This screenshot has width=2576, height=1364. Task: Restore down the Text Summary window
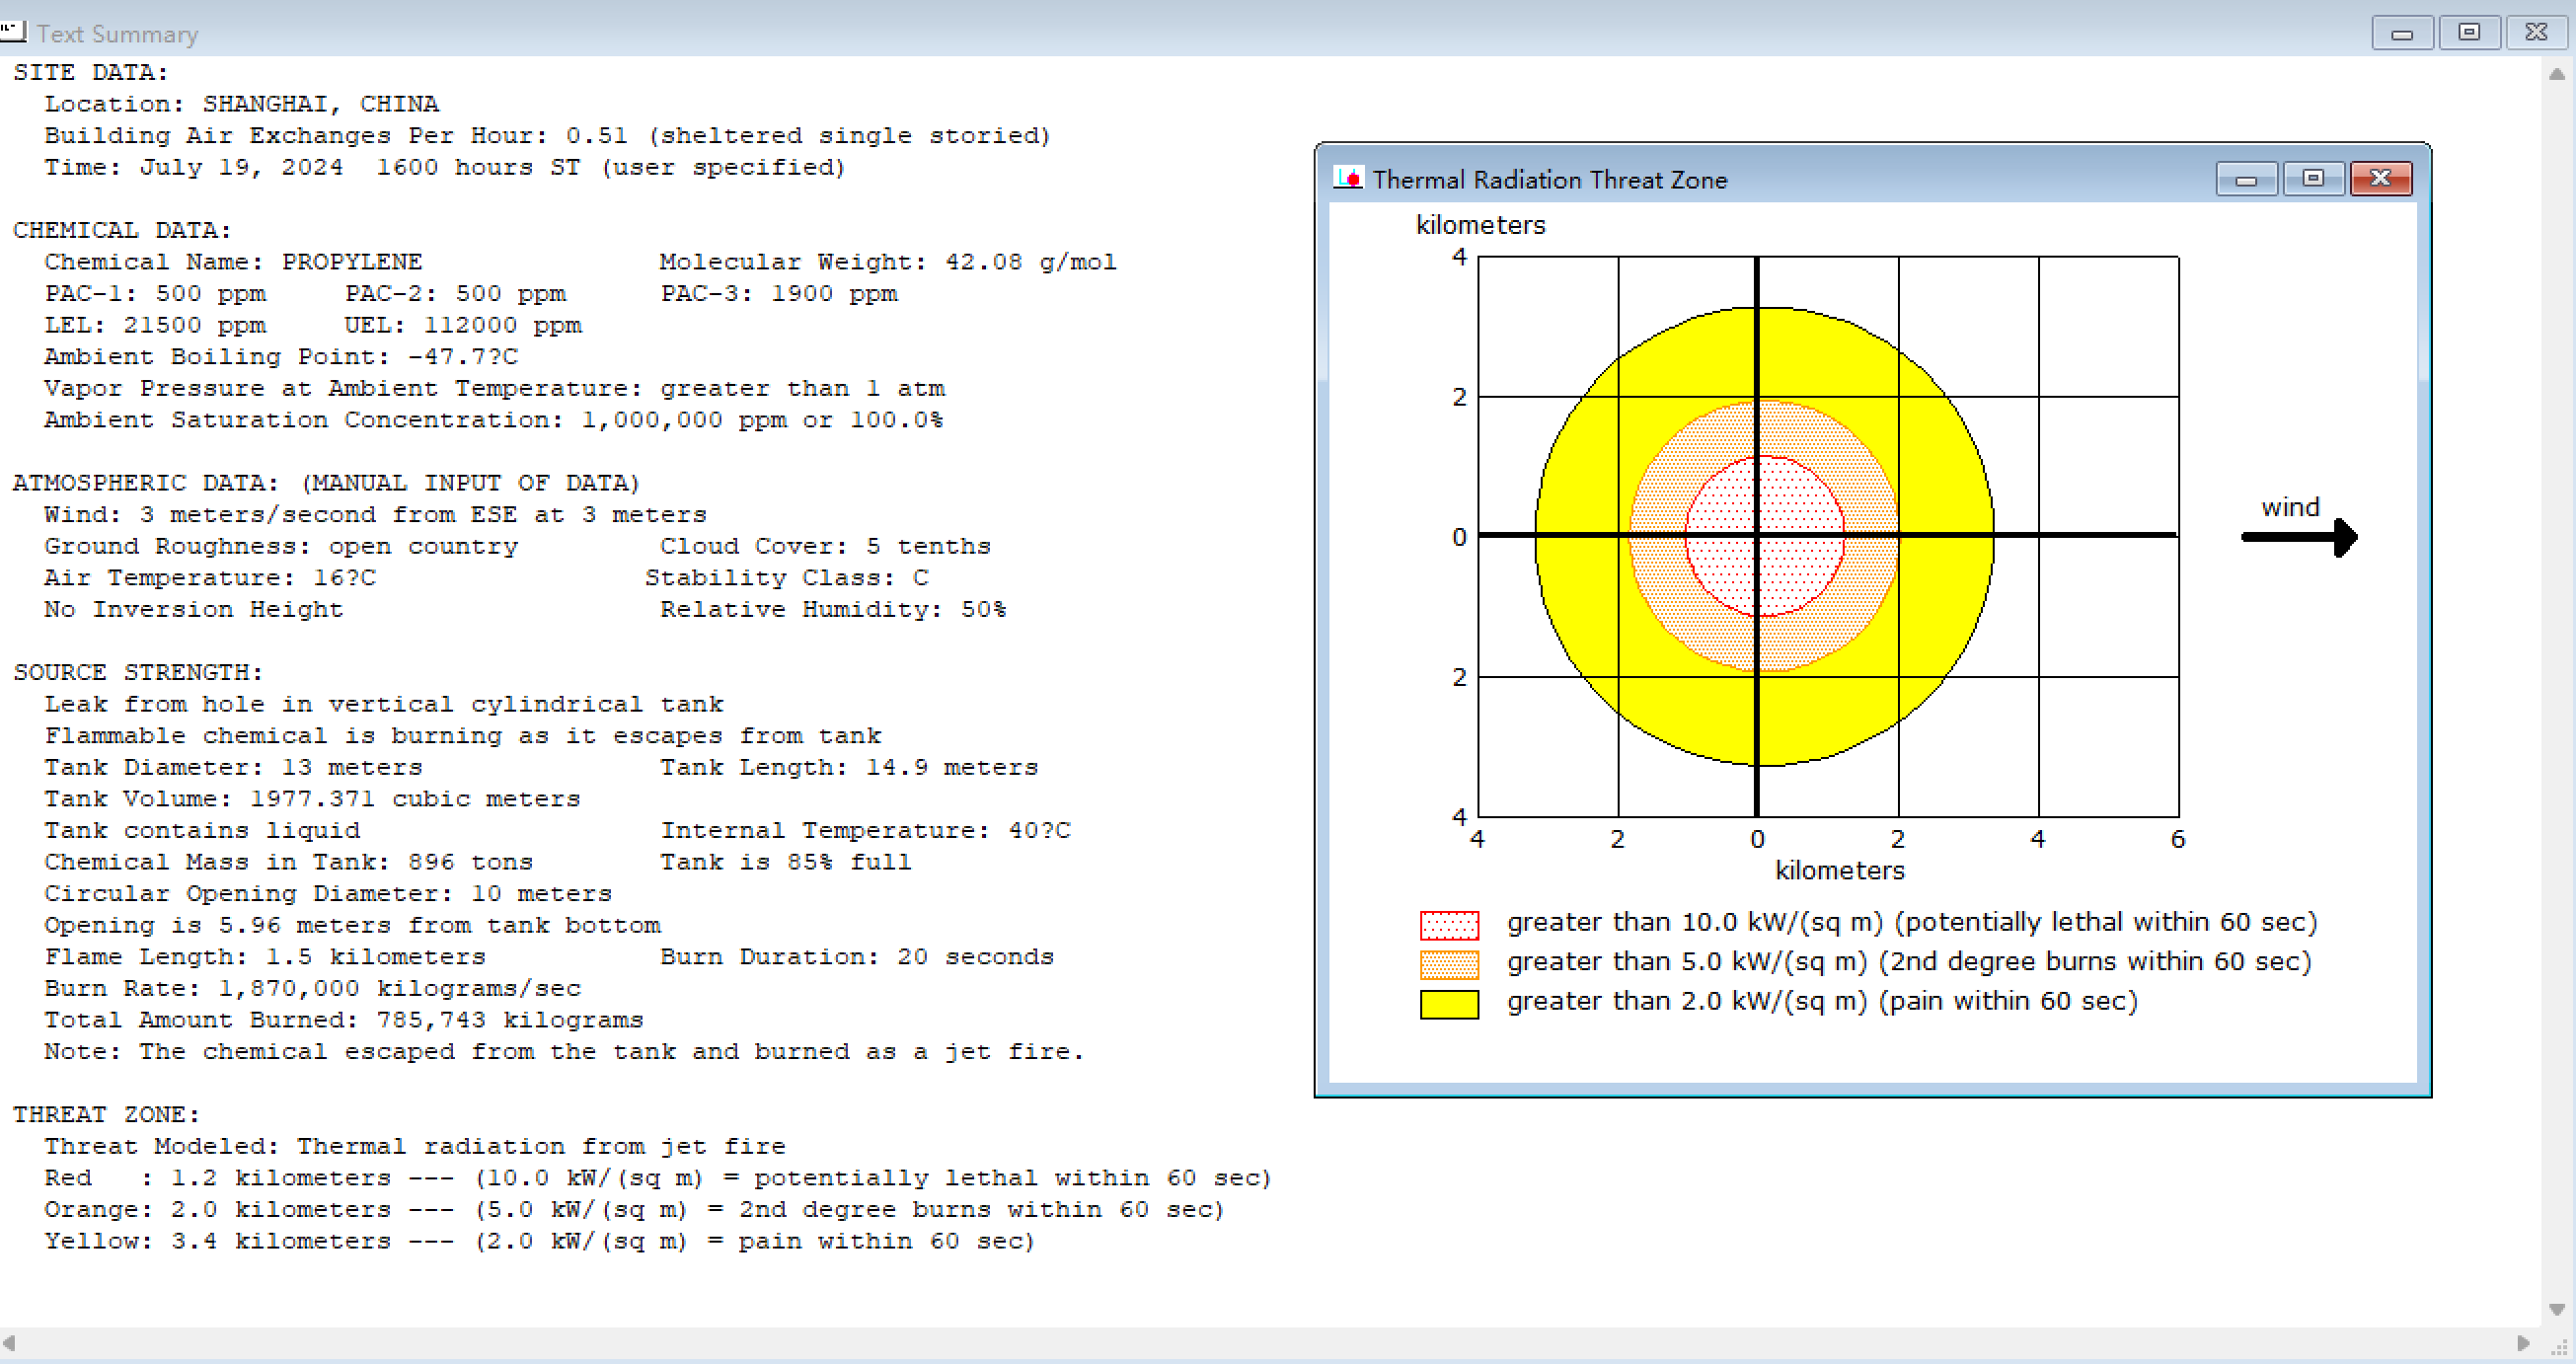[2469, 32]
